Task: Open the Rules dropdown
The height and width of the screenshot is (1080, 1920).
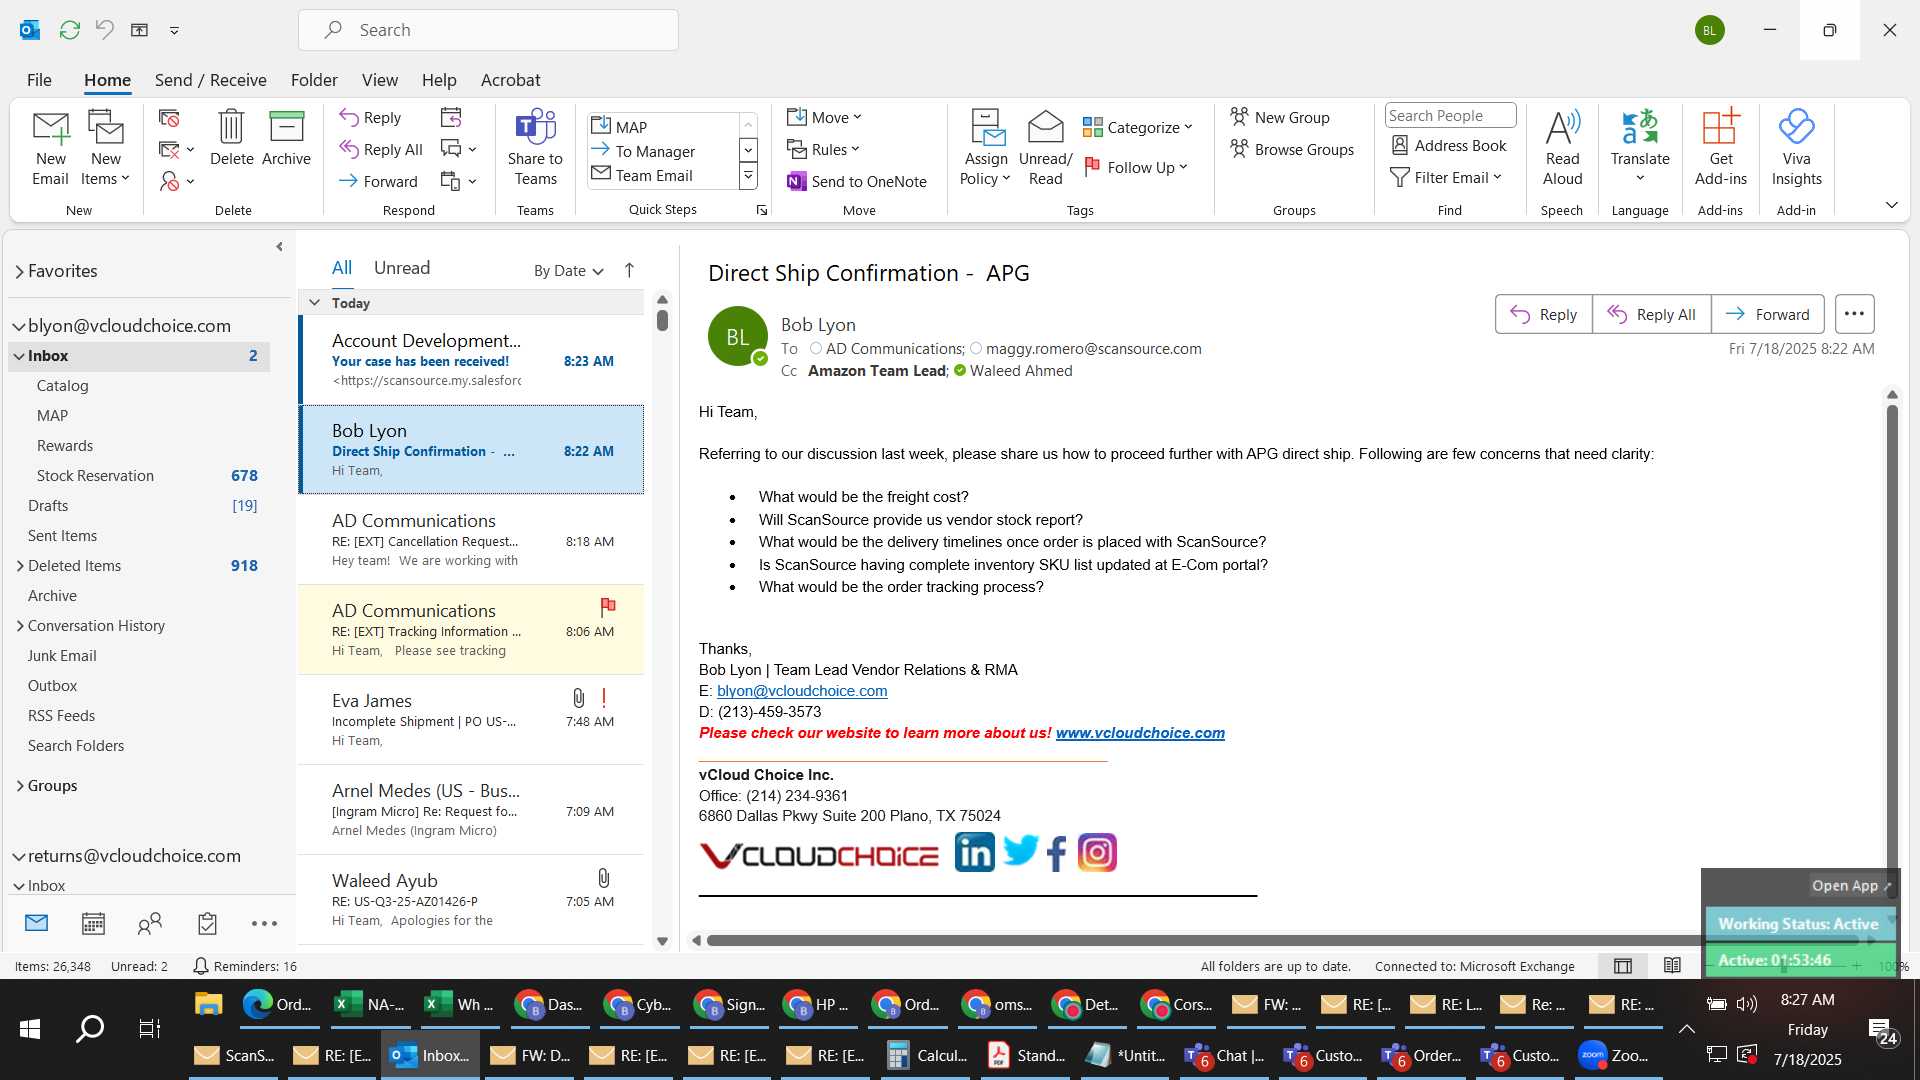Action: [823, 149]
